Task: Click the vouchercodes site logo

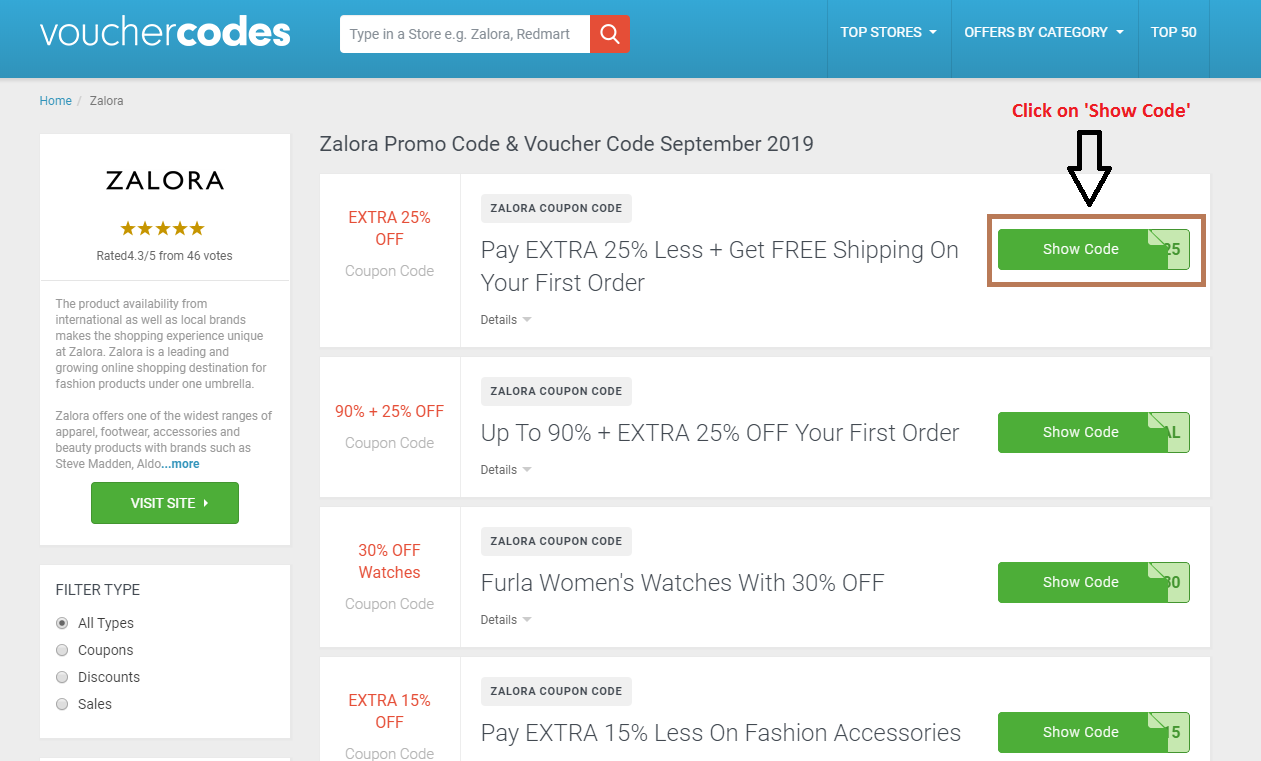Action: click(x=165, y=32)
